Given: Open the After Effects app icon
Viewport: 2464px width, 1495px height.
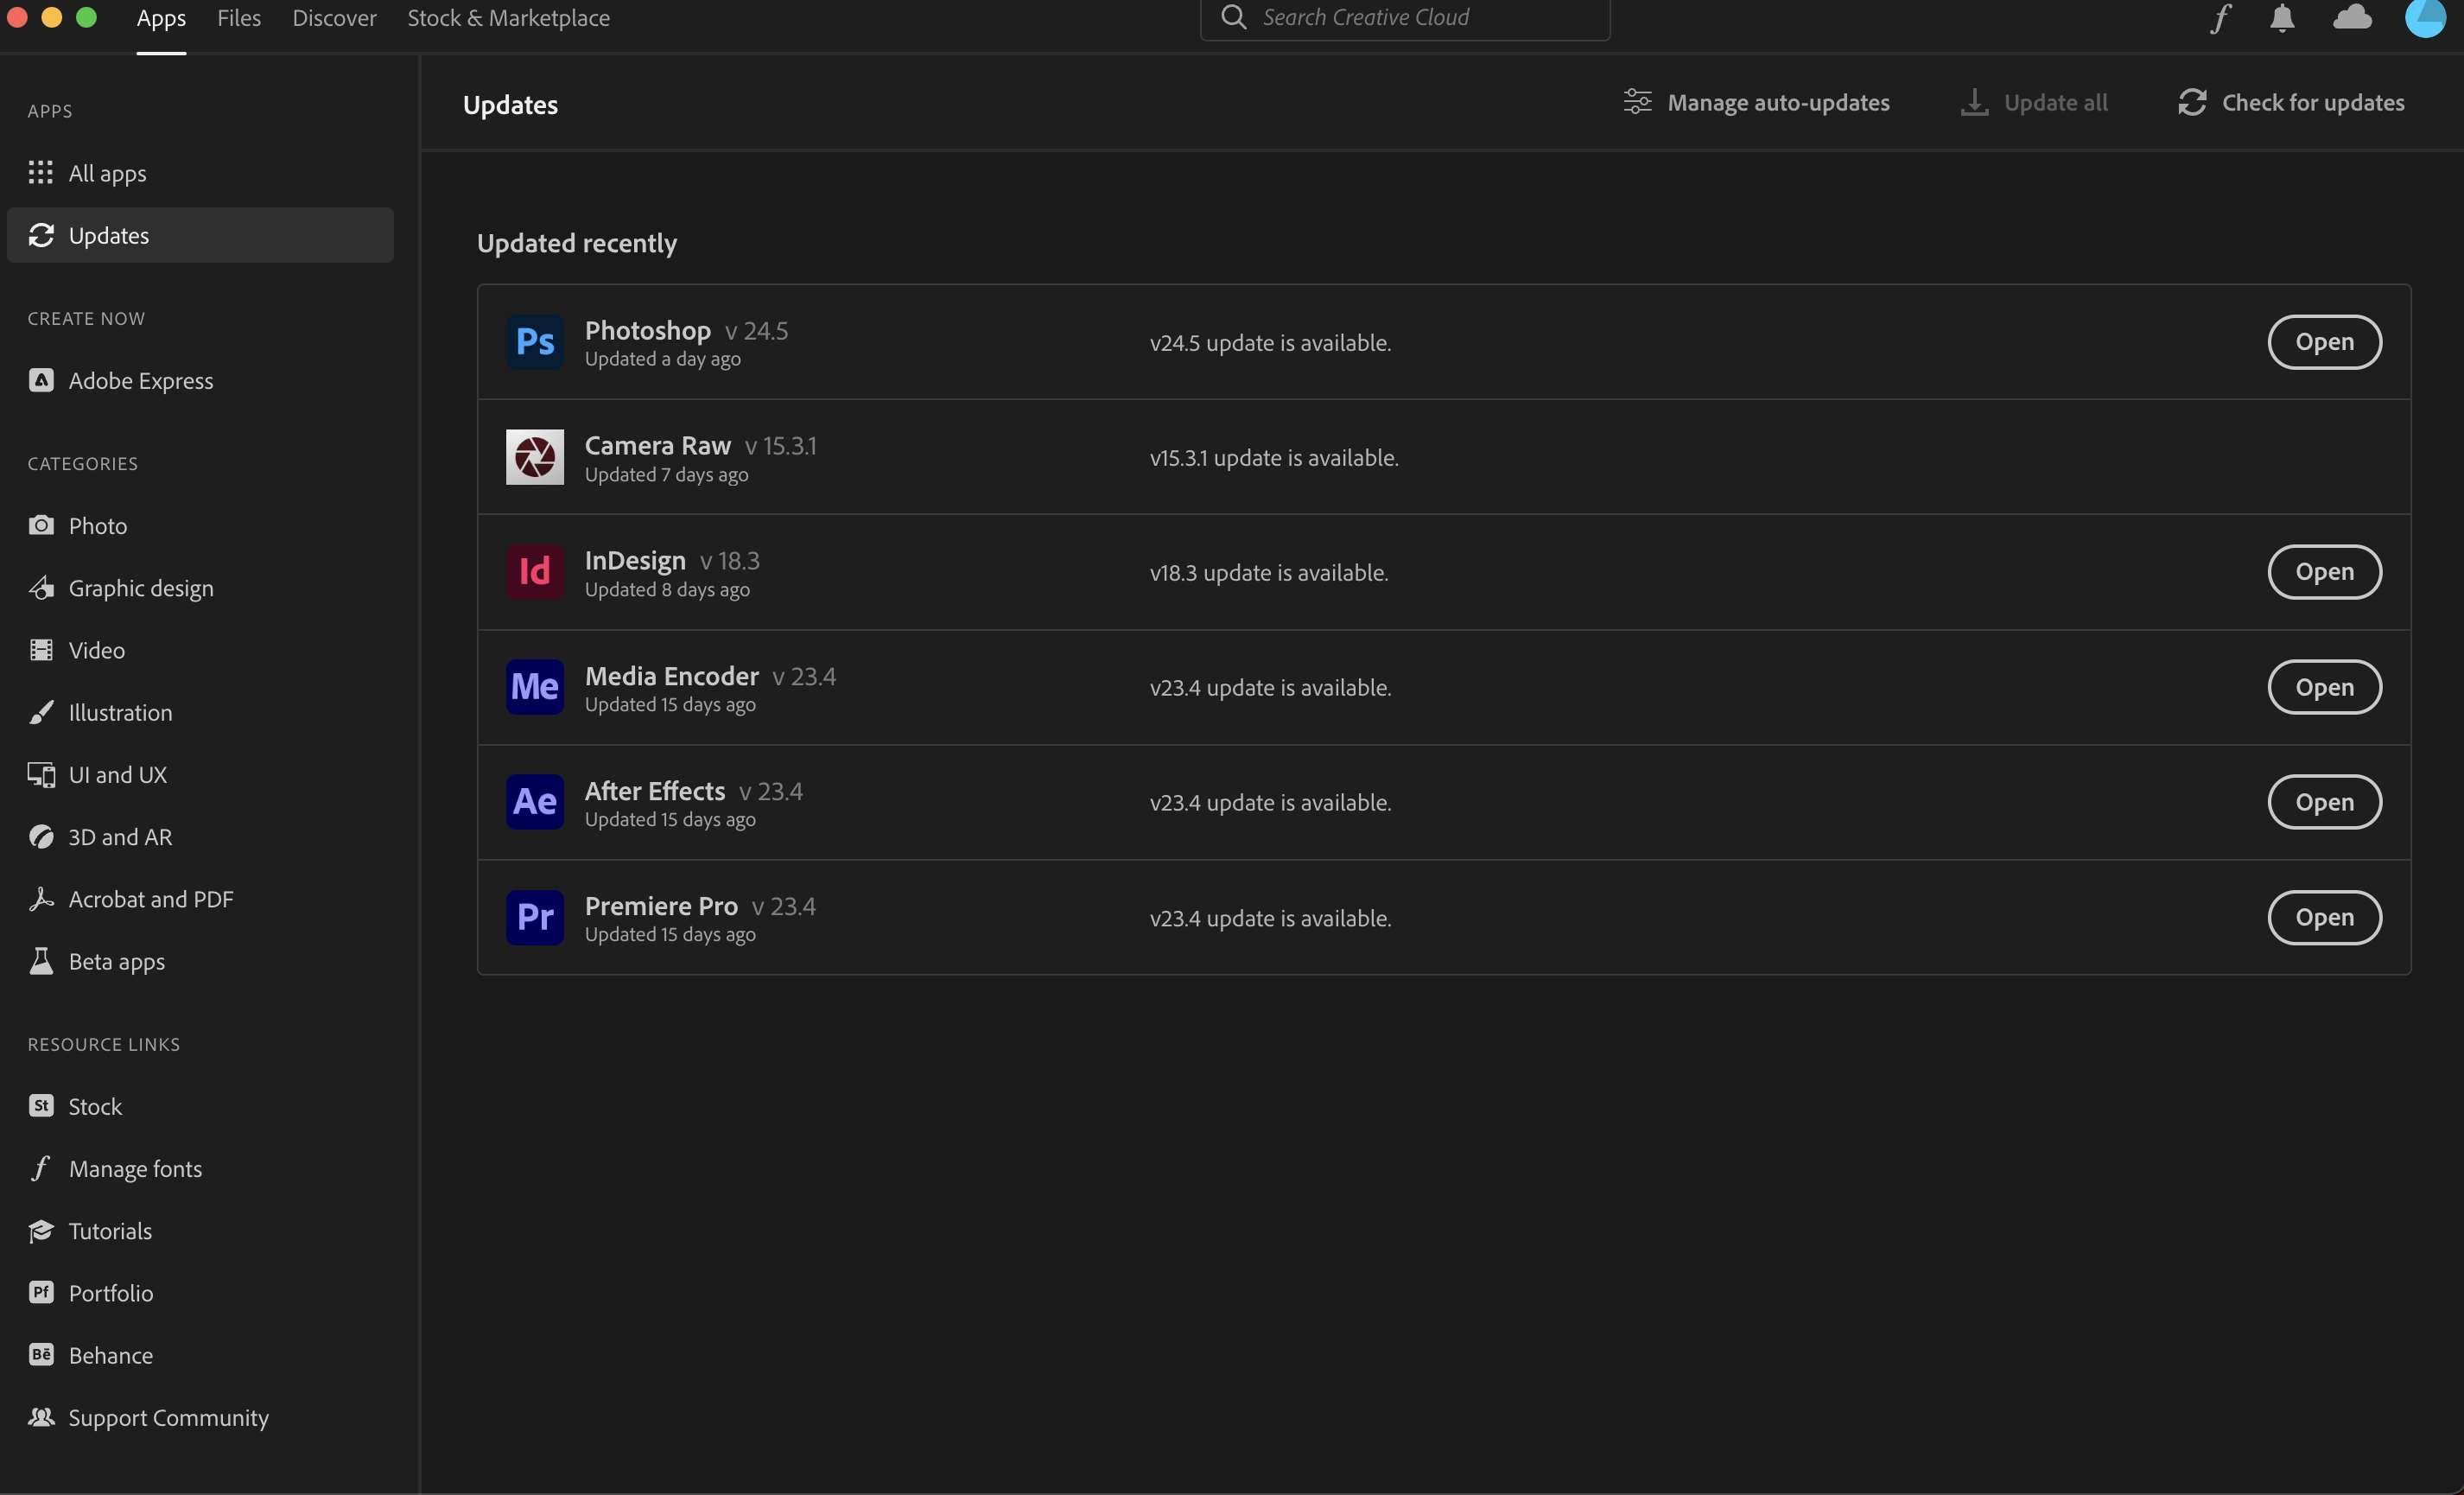Looking at the screenshot, I should [535, 802].
